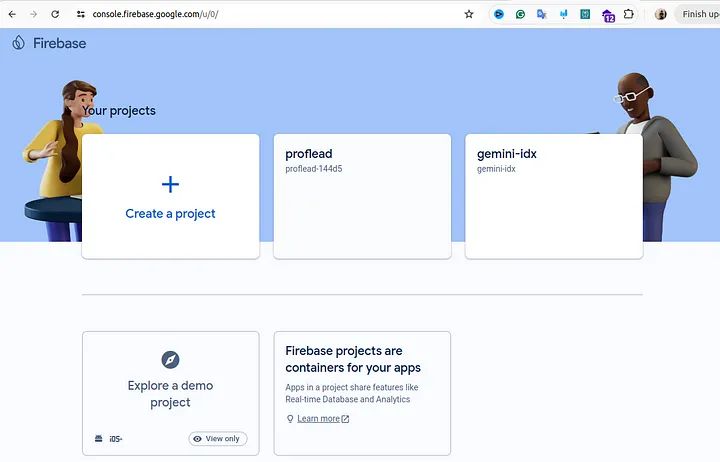This screenshot has width=720, height=462.
Task: Open the Chrome profile avatar
Action: [x=661, y=14]
